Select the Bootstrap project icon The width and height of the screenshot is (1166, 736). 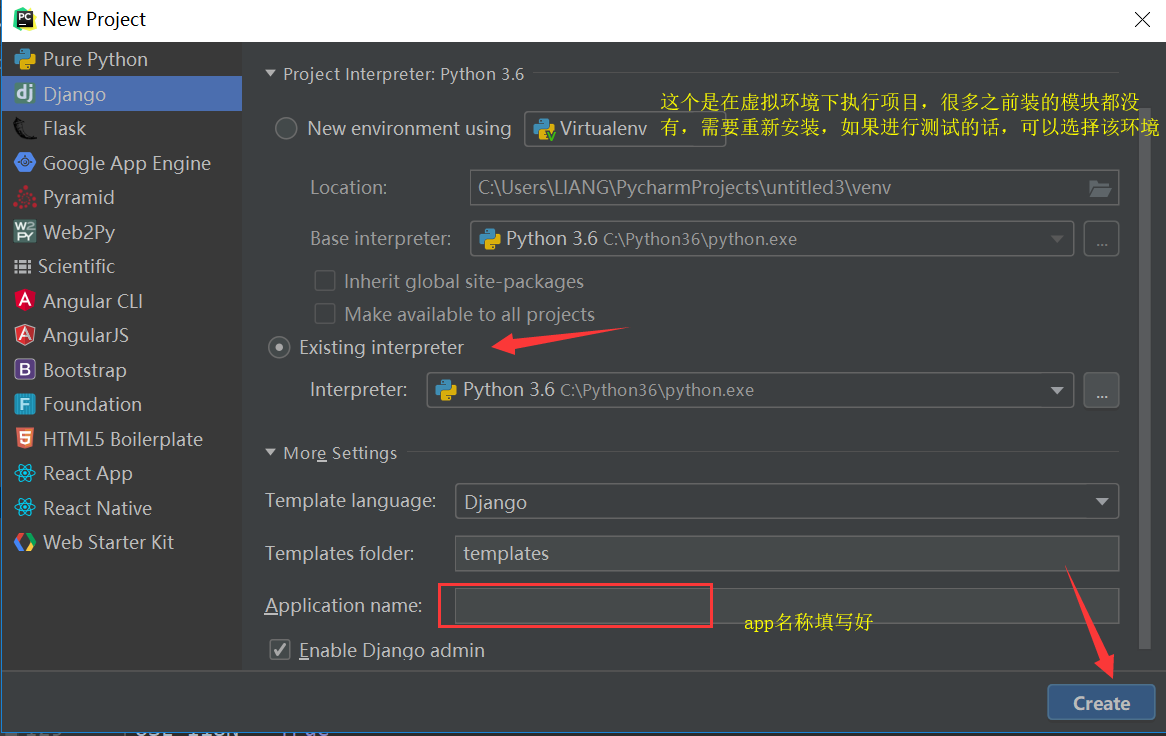(x=25, y=370)
